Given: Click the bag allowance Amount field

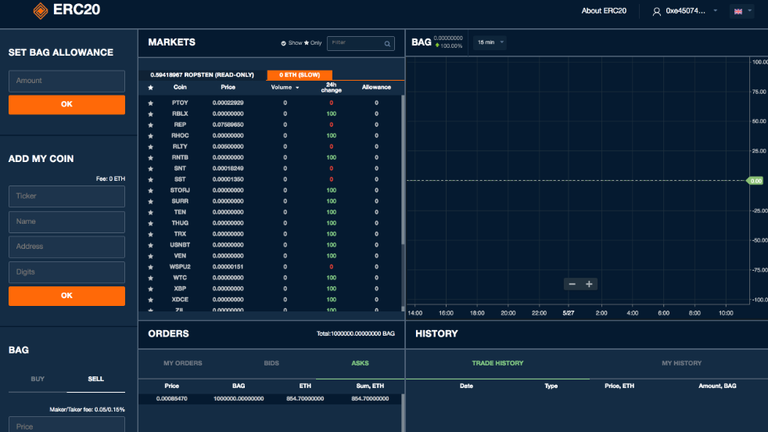Looking at the screenshot, I should click(67, 81).
